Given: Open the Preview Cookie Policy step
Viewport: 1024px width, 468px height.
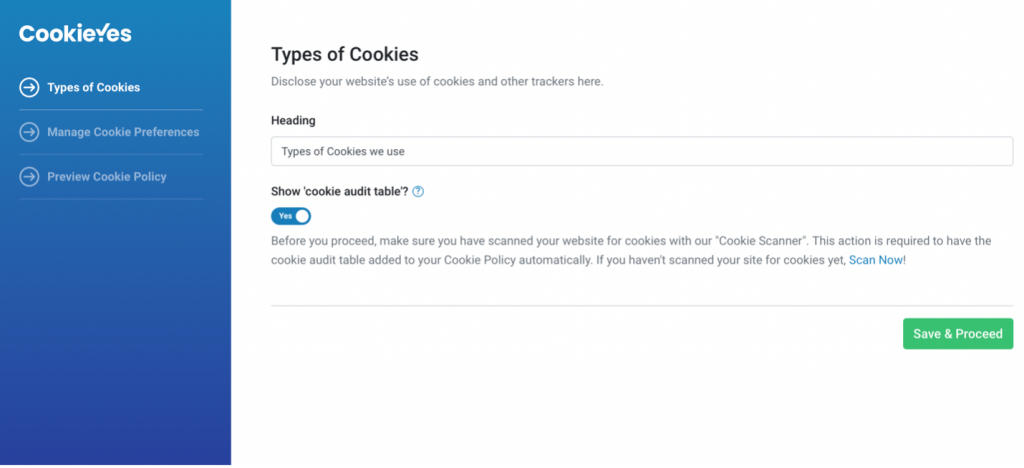Looking at the screenshot, I should coord(111,177).
